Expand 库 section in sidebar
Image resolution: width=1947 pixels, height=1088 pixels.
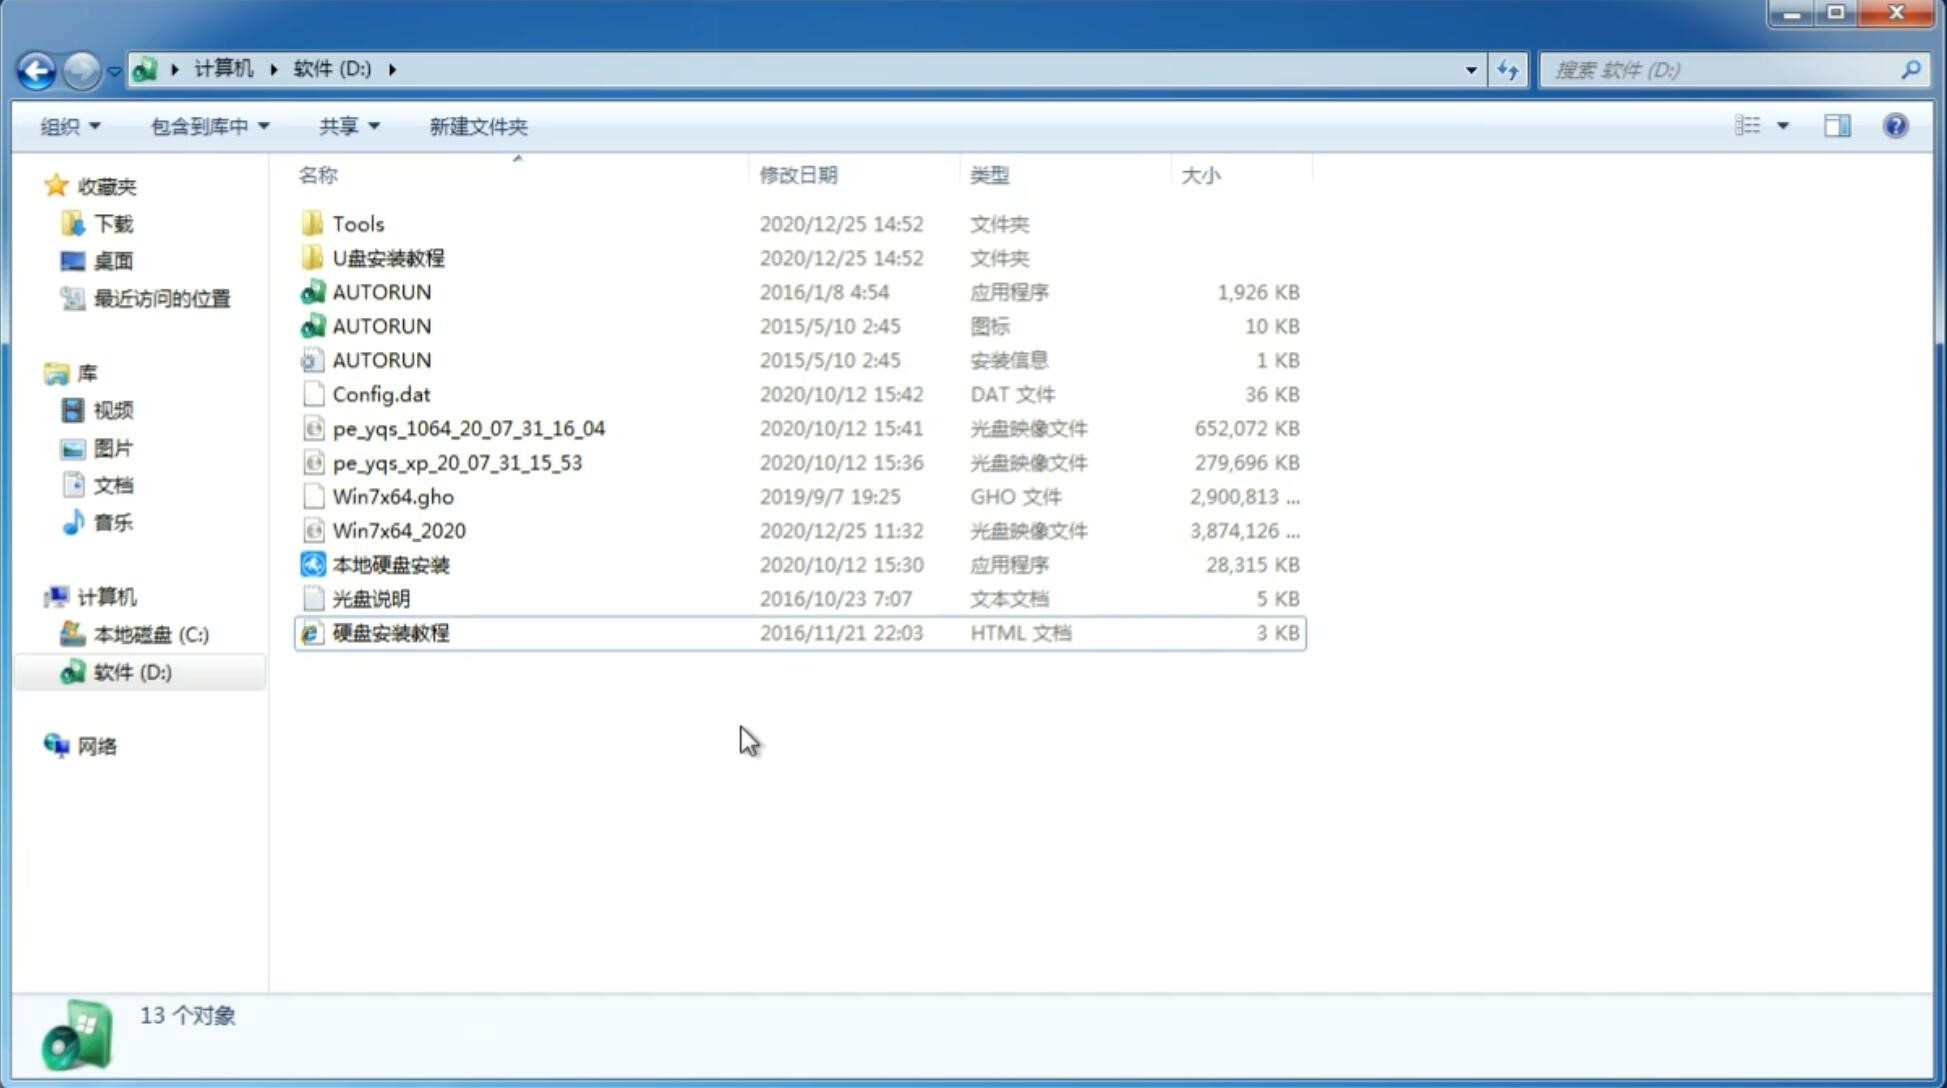40,373
